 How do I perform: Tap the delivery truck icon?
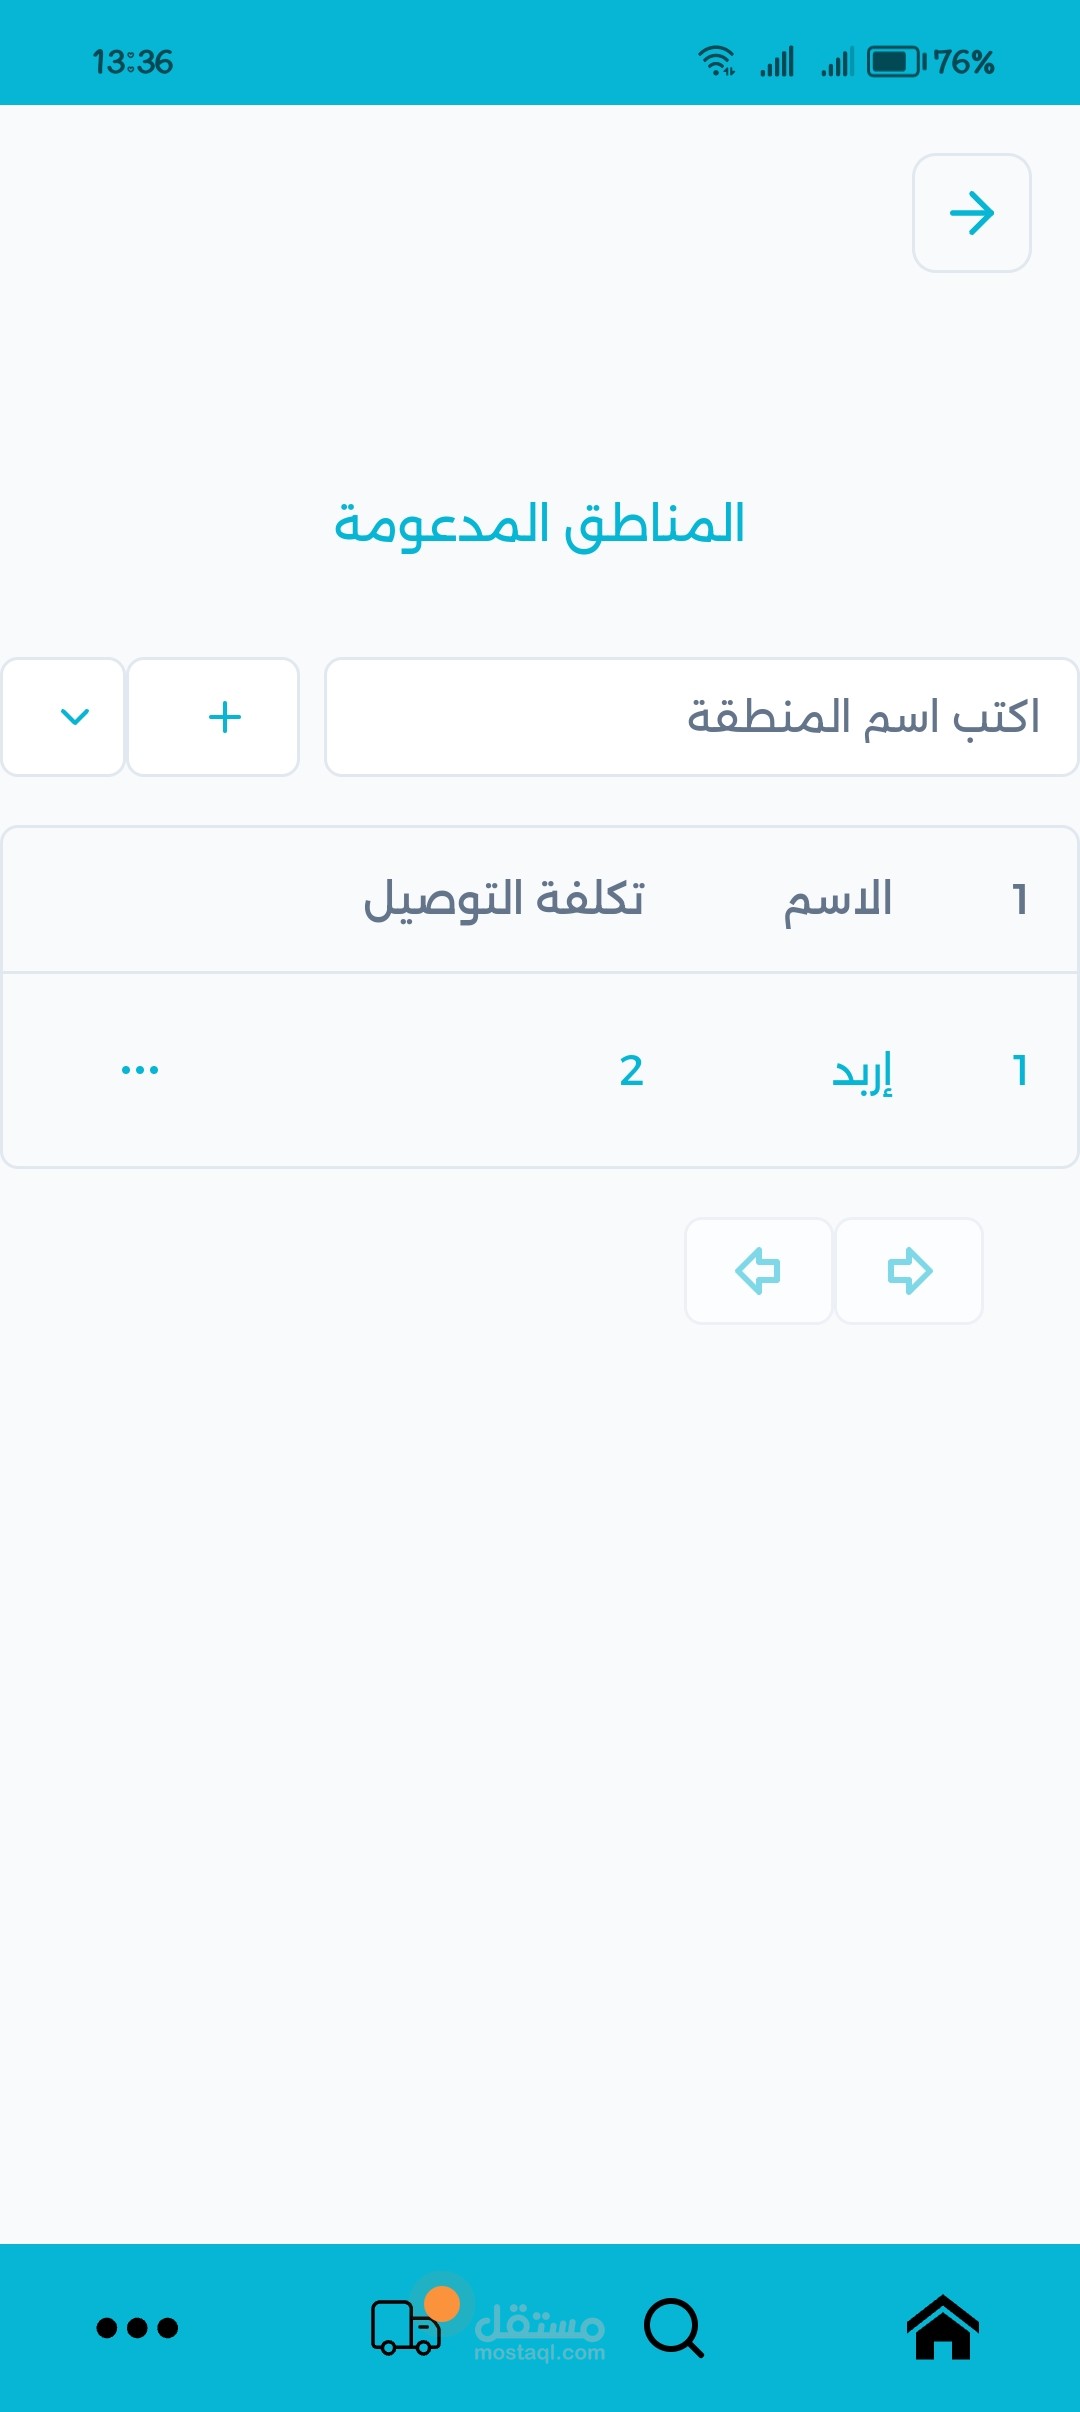click(x=404, y=2329)
